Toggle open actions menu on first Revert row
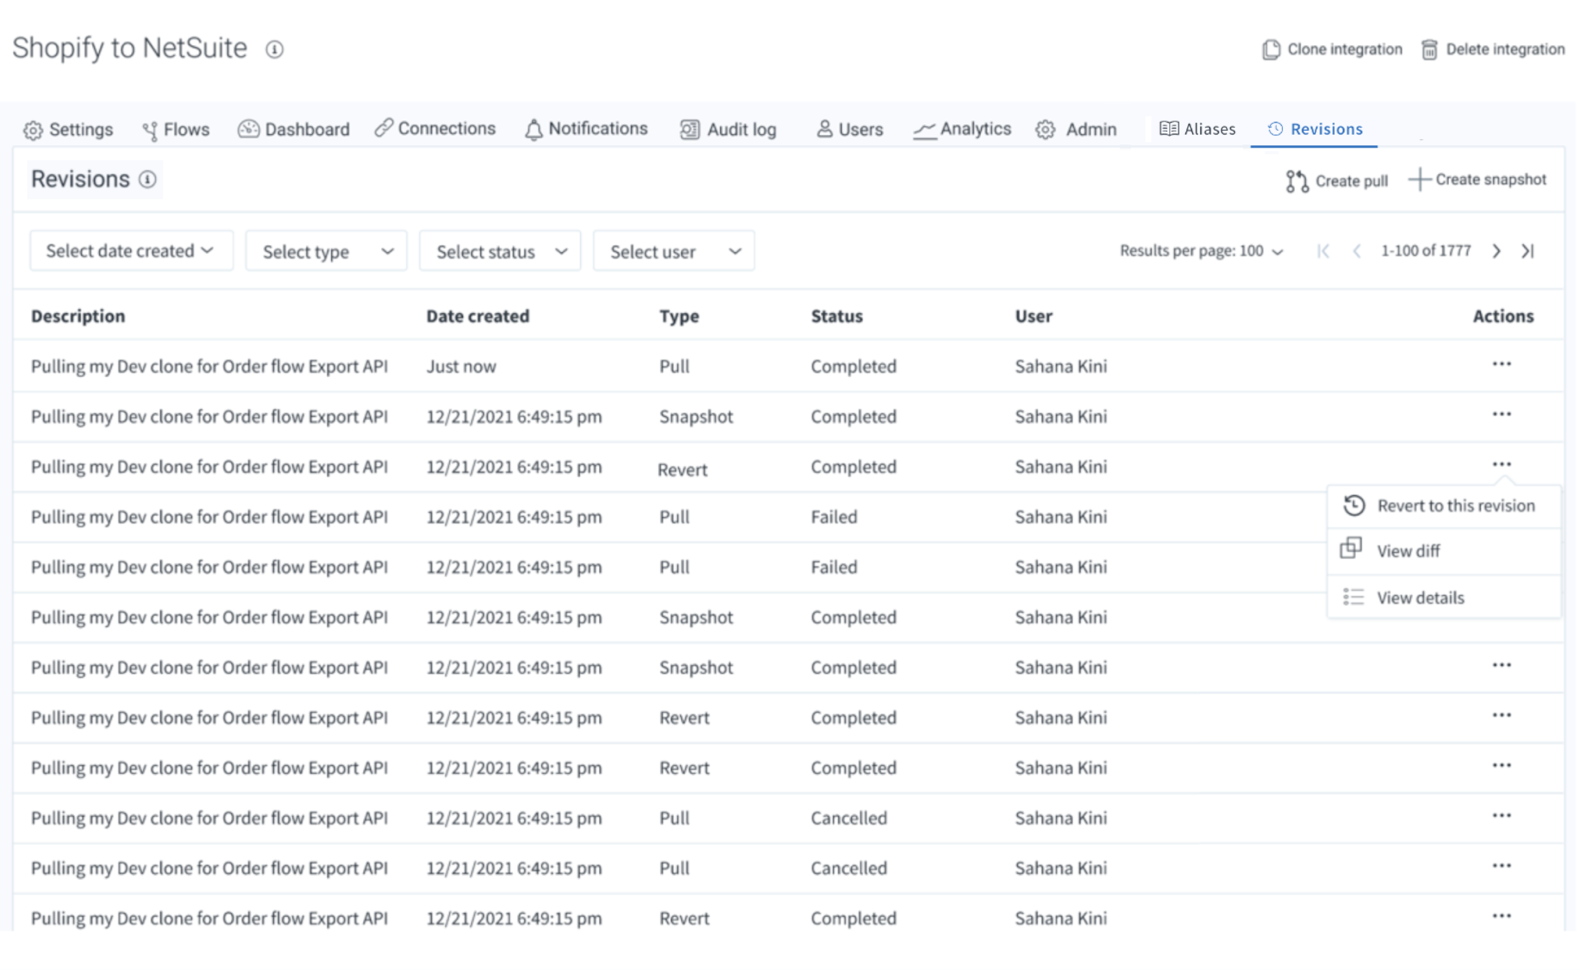The width and height of the screenshot is (1580, 970). [1501, 464]
